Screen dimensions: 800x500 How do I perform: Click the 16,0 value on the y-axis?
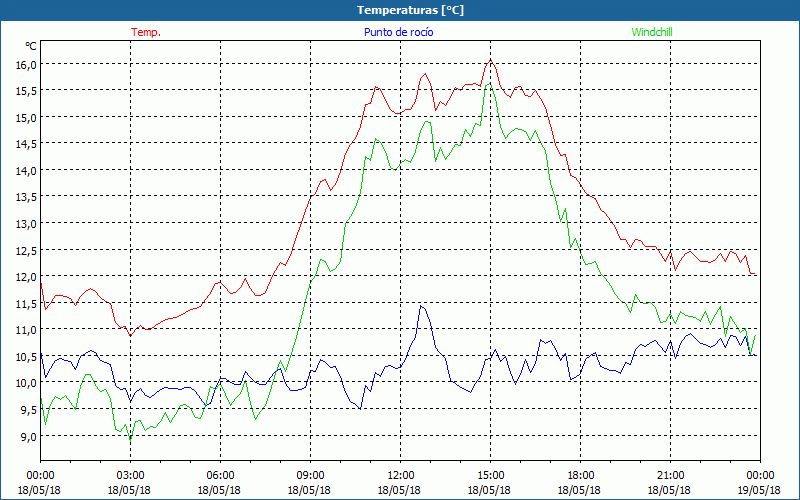(26, 64)
